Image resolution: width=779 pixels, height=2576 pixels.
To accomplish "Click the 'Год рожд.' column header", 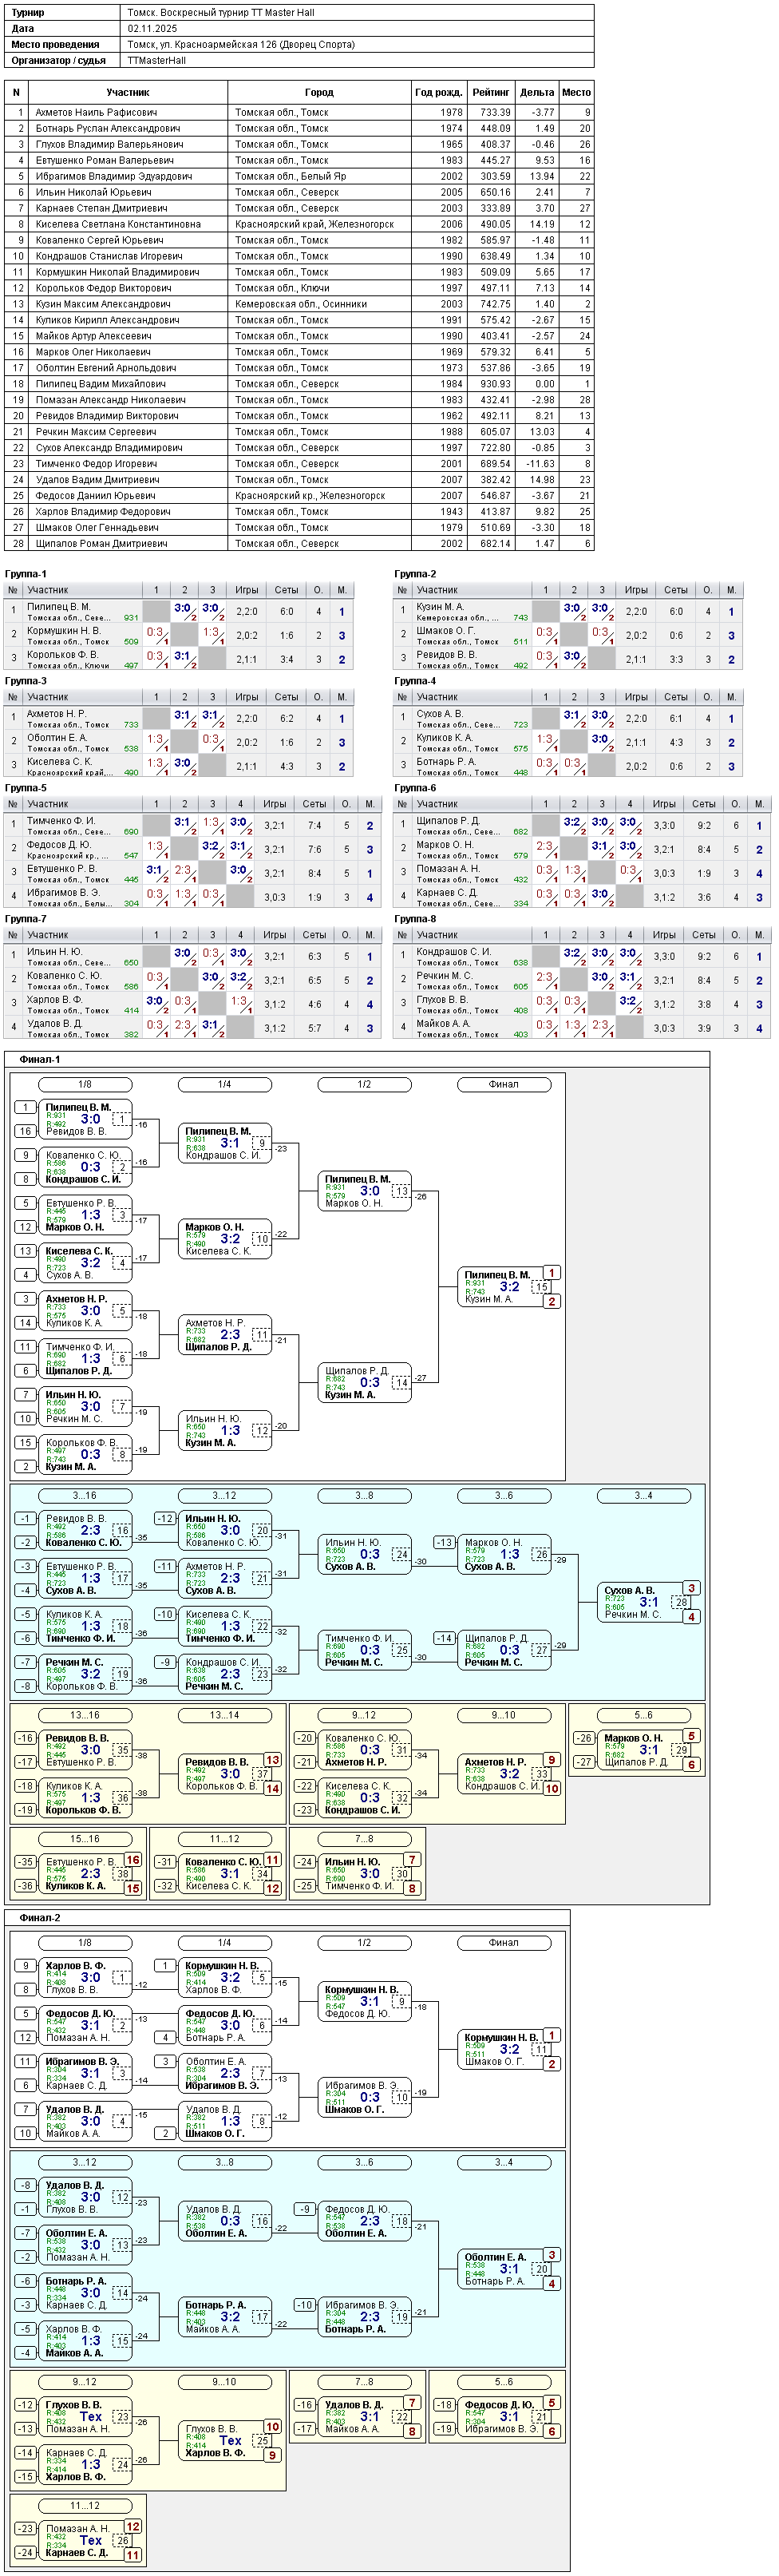I will point(438,92).
